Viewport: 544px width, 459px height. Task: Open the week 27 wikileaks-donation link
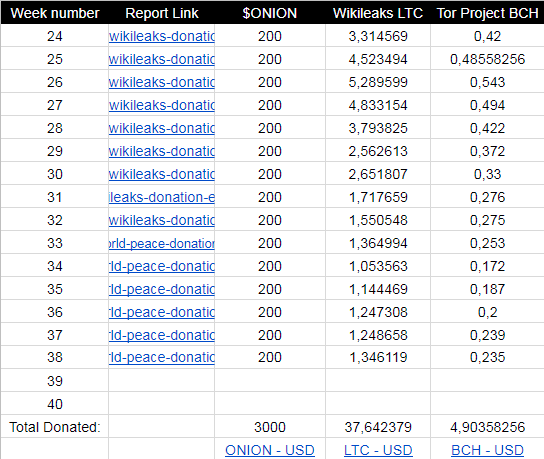pos(162,105)
